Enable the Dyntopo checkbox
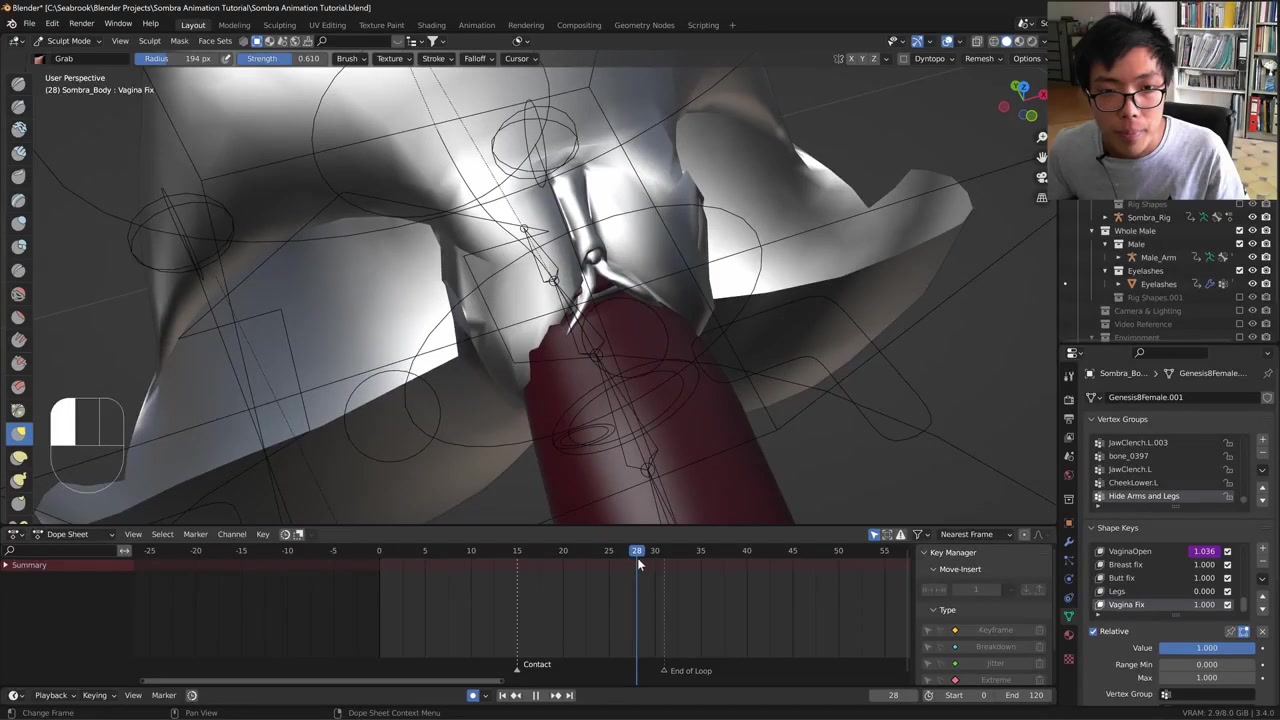Screen dimensions: 1280x720 tap(903, 59)
